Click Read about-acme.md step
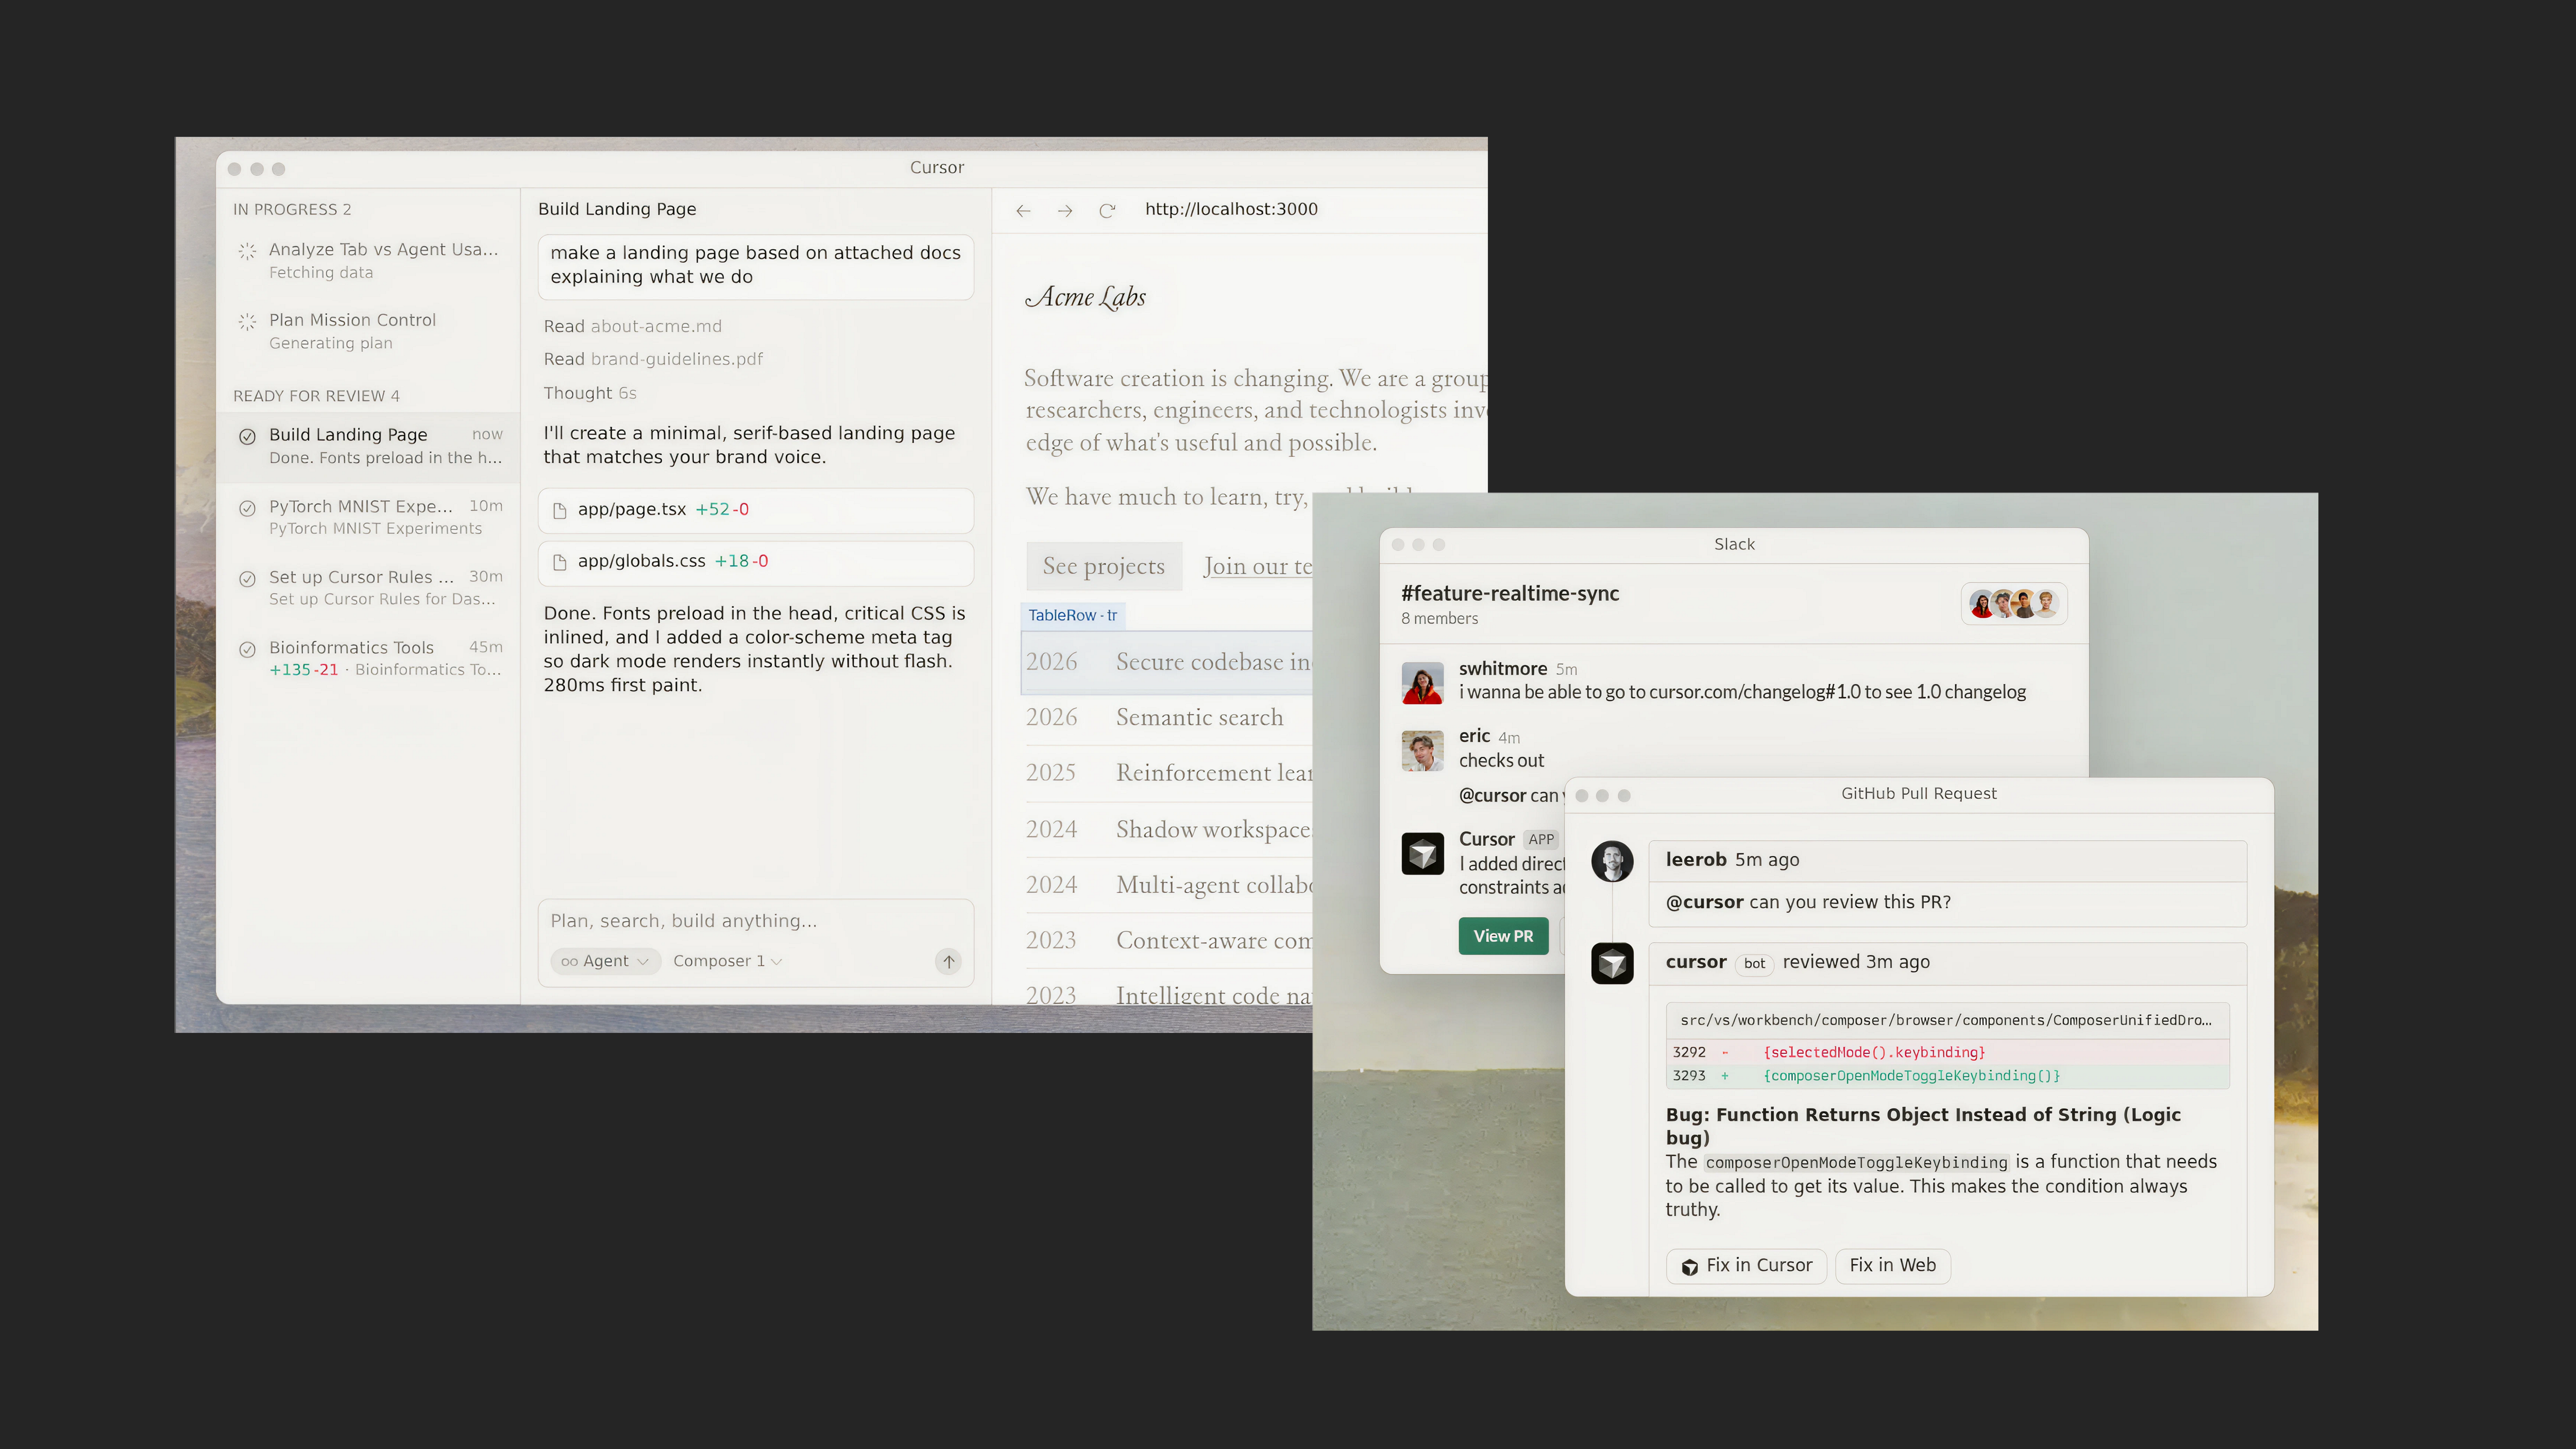 [x=632, y=326]
